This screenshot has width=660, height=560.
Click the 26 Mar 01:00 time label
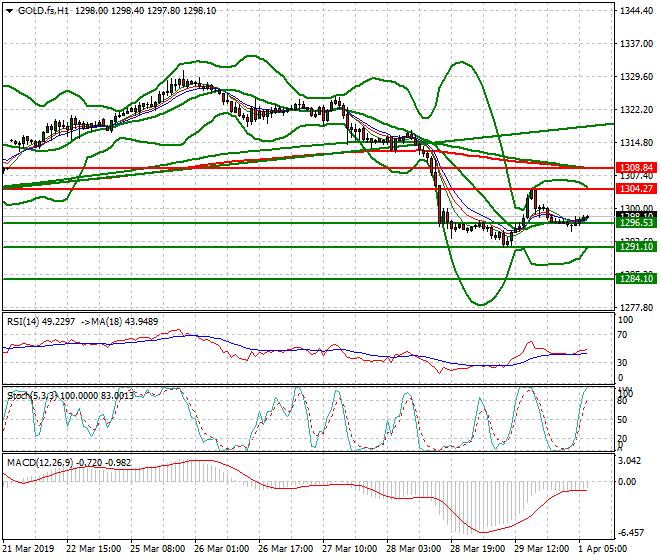pyautogui.click(x=221, y=549)
